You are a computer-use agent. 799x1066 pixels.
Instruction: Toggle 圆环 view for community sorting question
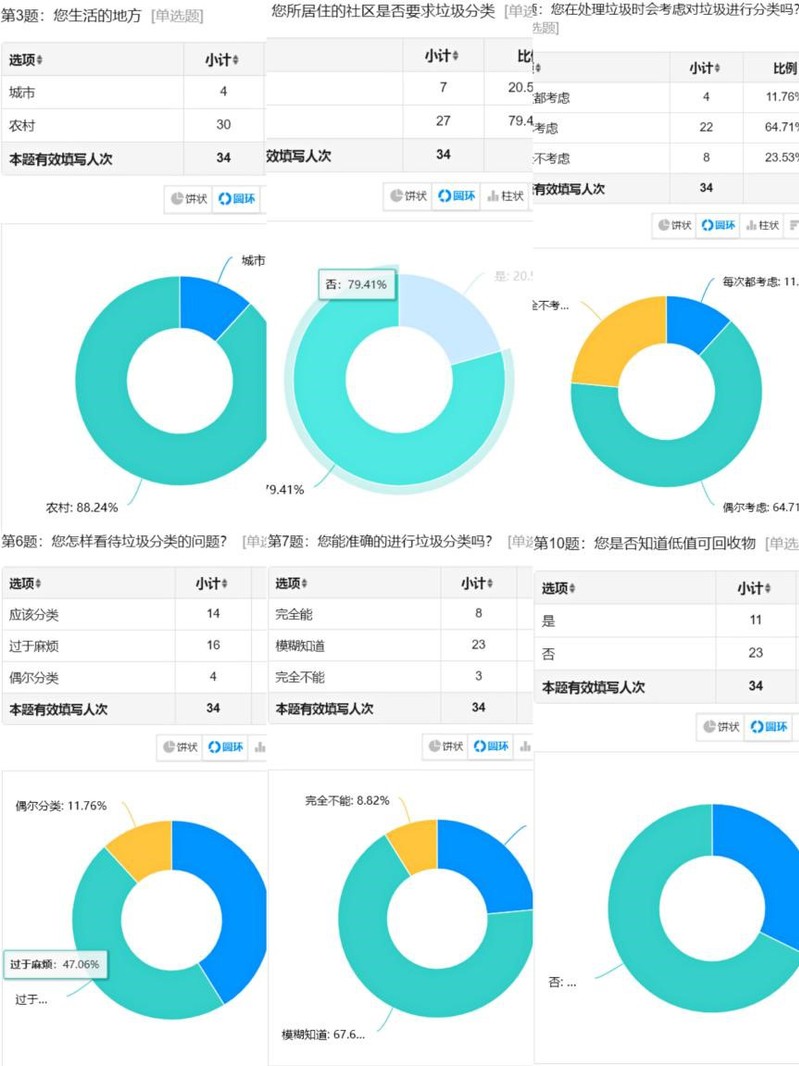[x=456, y=196]
